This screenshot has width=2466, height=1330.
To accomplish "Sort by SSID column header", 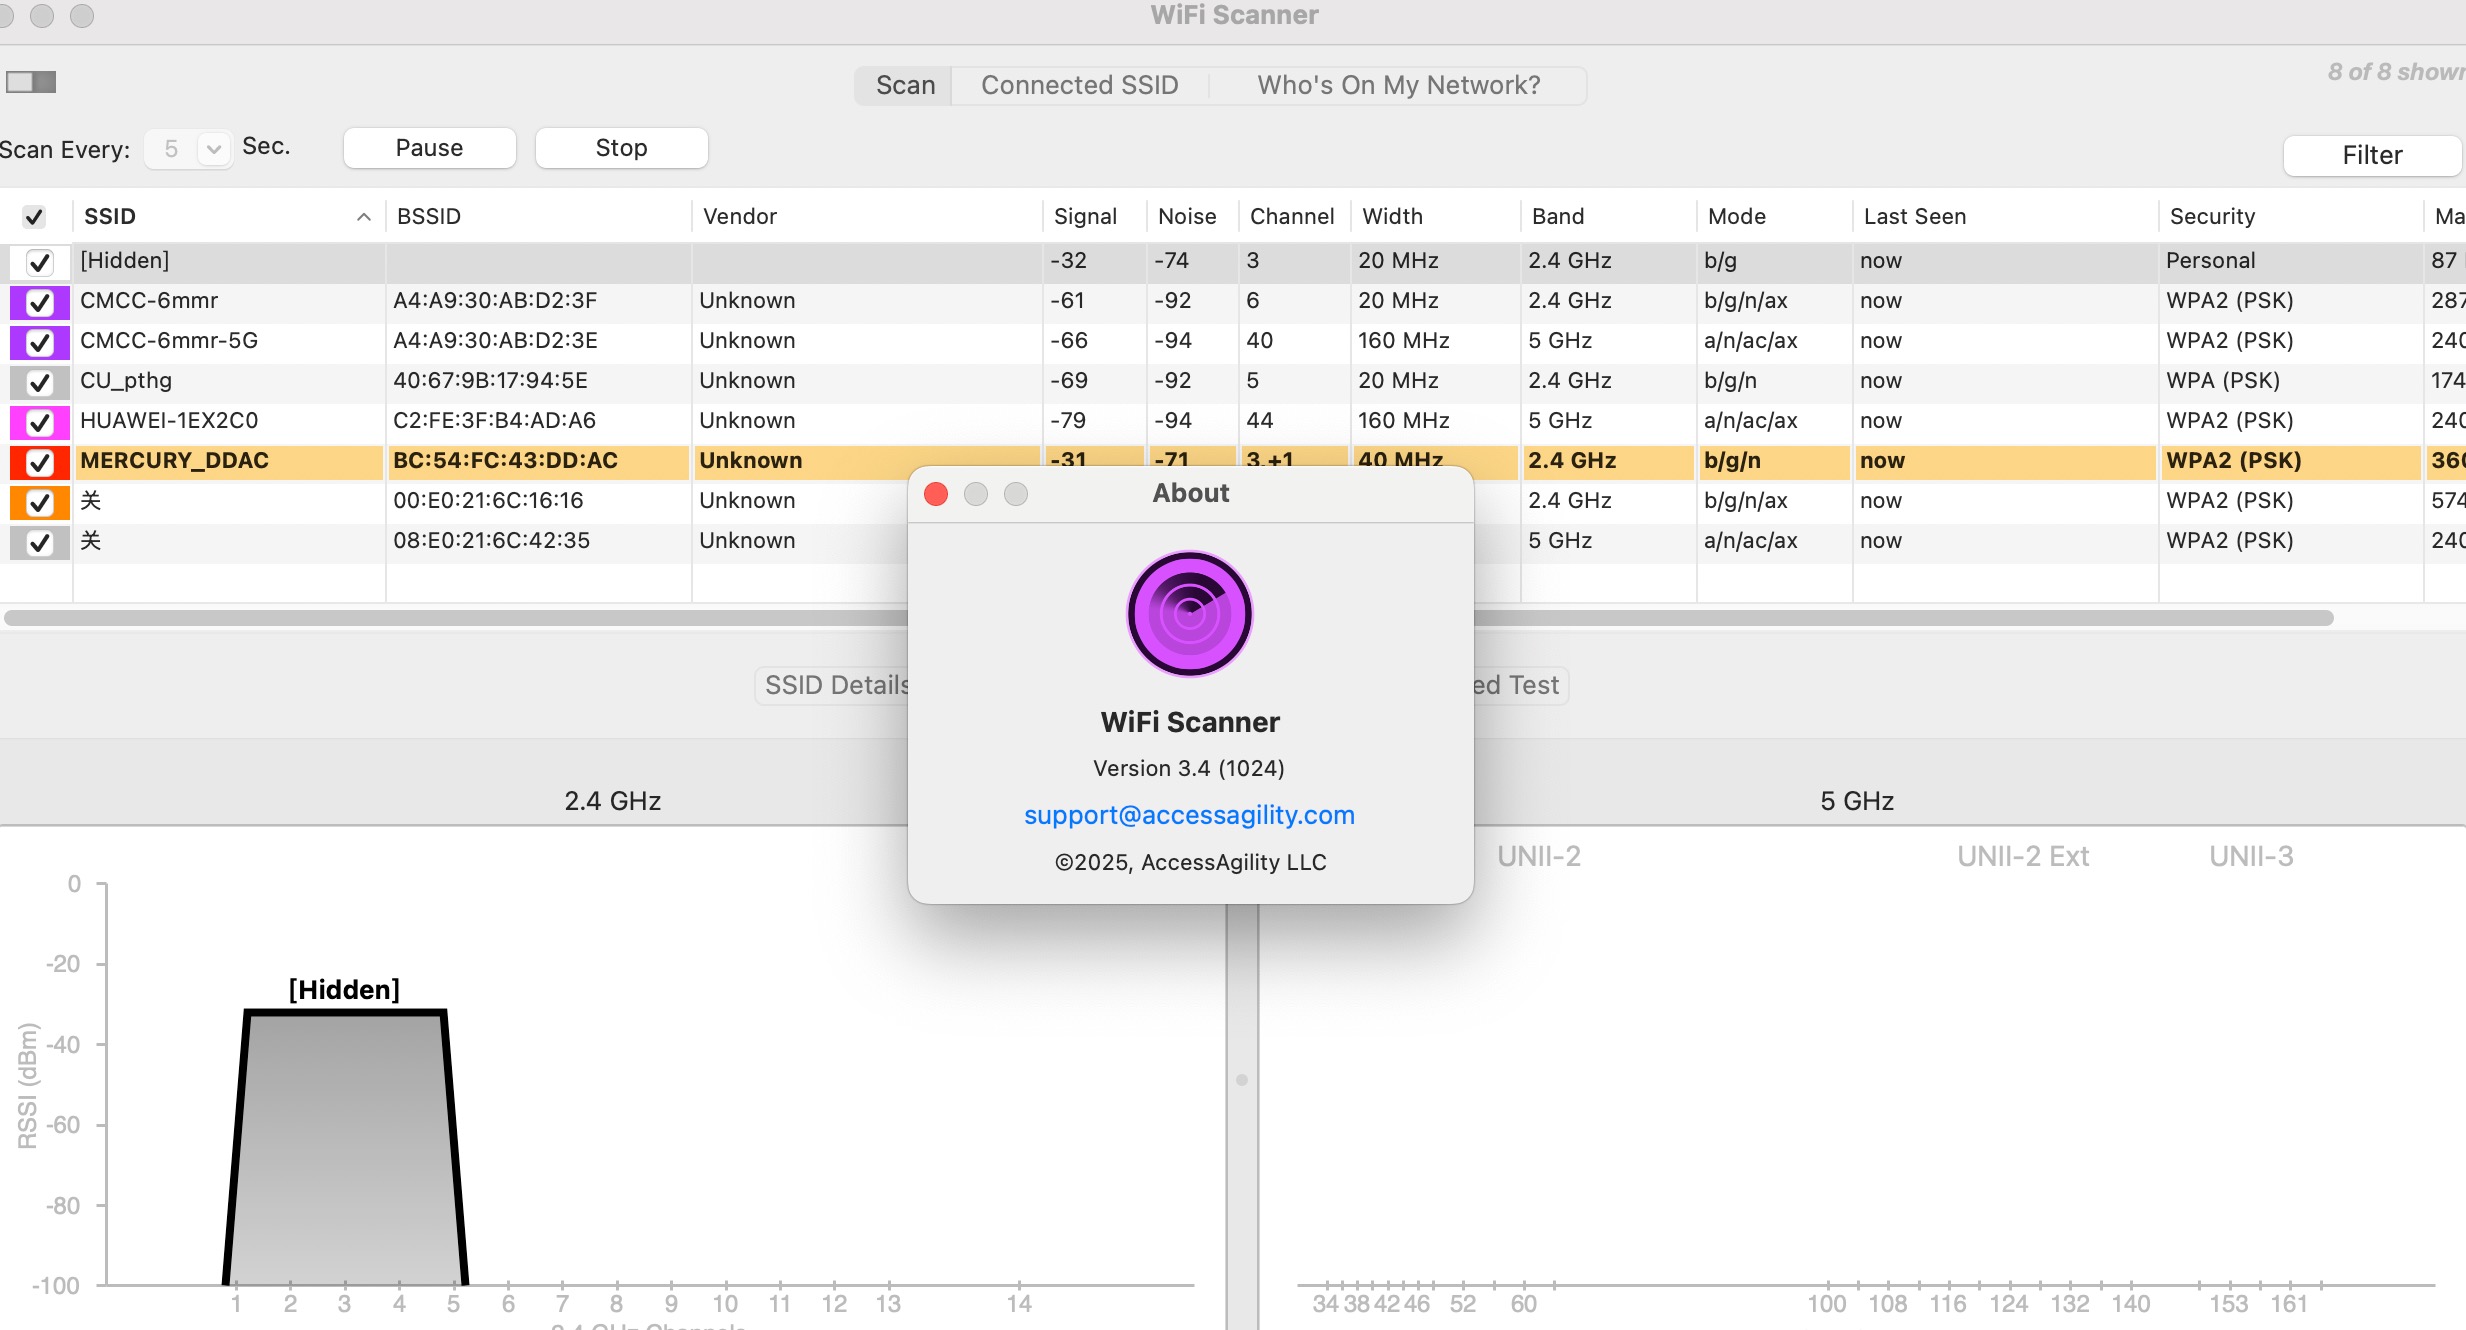I will click(228, 216).
